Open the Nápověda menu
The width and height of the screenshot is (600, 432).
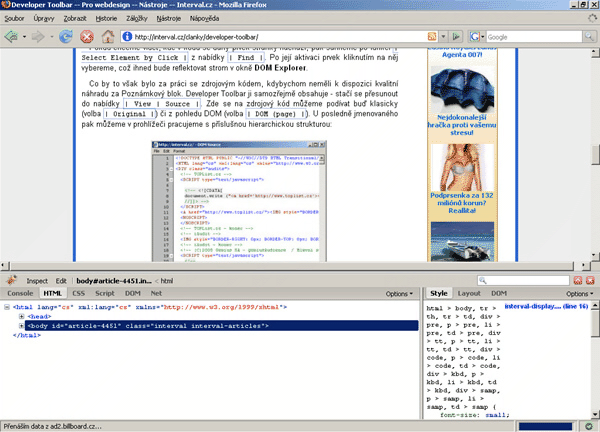(204, 18)
